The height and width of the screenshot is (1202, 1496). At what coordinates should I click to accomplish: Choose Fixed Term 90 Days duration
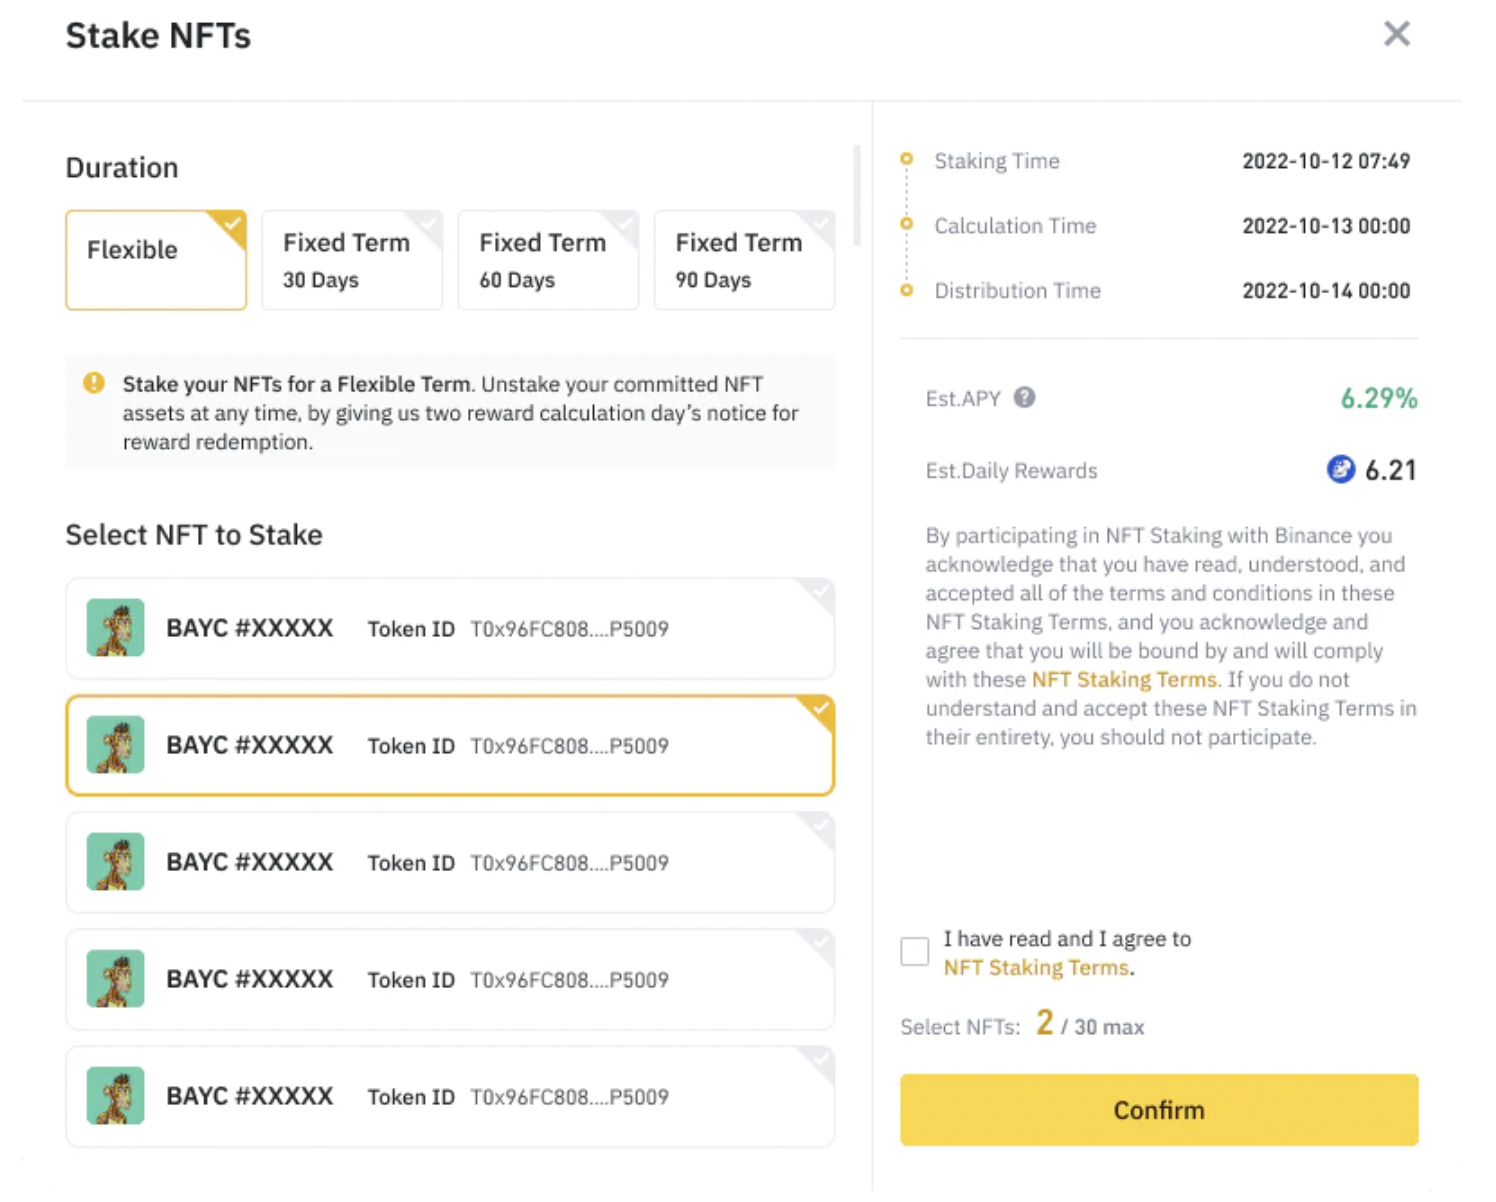[x=744, y=260]
